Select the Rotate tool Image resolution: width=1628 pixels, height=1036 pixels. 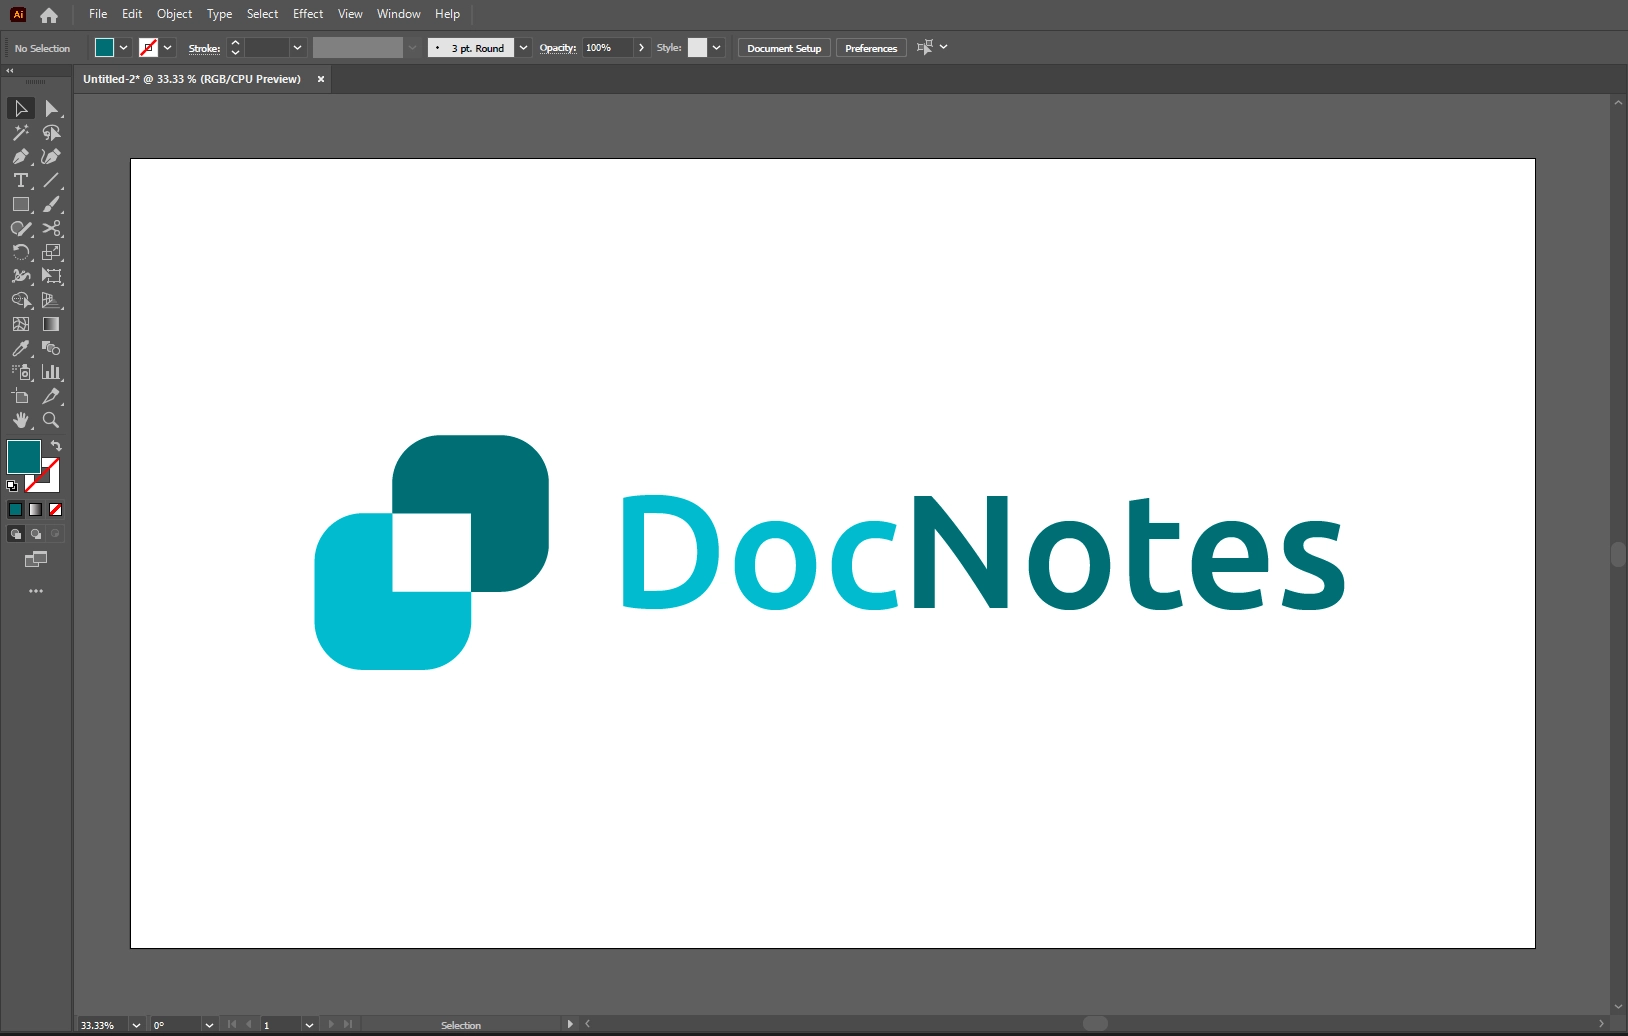(x=21, y=252)
